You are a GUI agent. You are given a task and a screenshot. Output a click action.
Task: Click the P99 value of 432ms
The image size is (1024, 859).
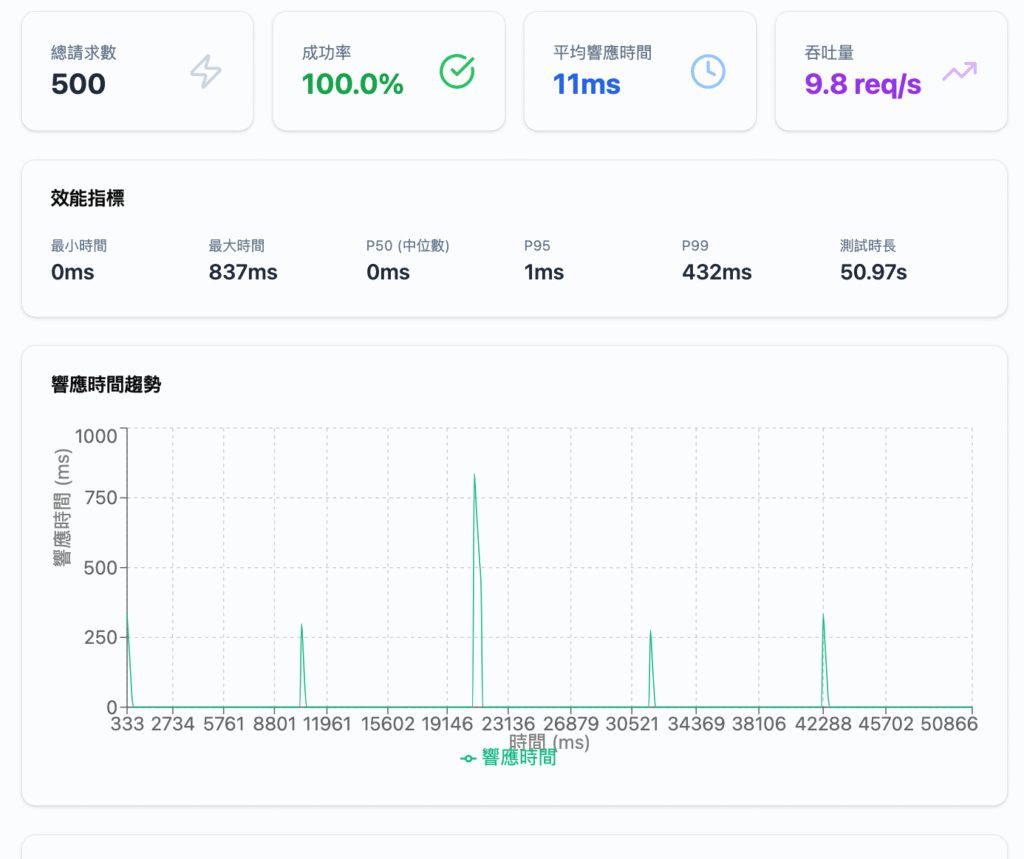716,272
